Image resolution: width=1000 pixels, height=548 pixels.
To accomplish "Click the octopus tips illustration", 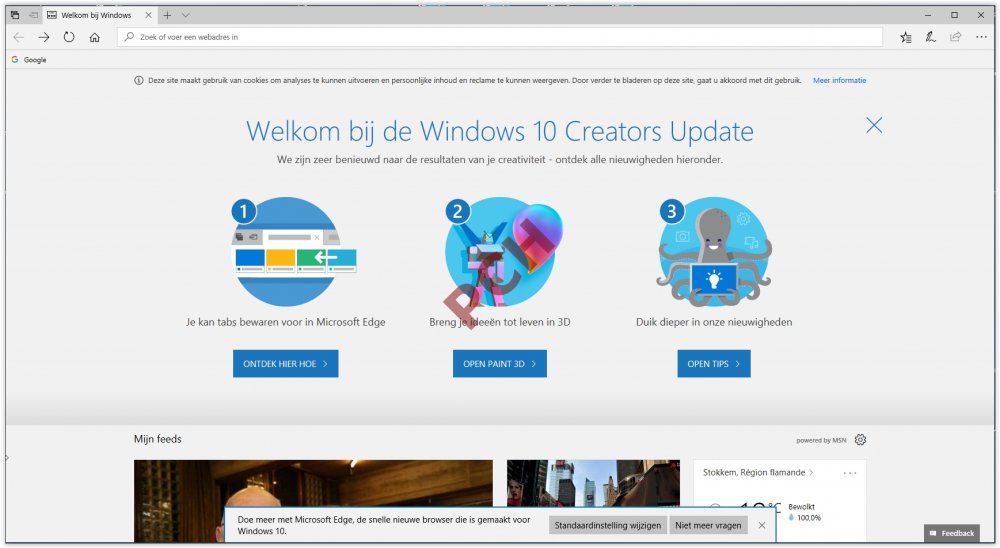I will coord(714,252).
